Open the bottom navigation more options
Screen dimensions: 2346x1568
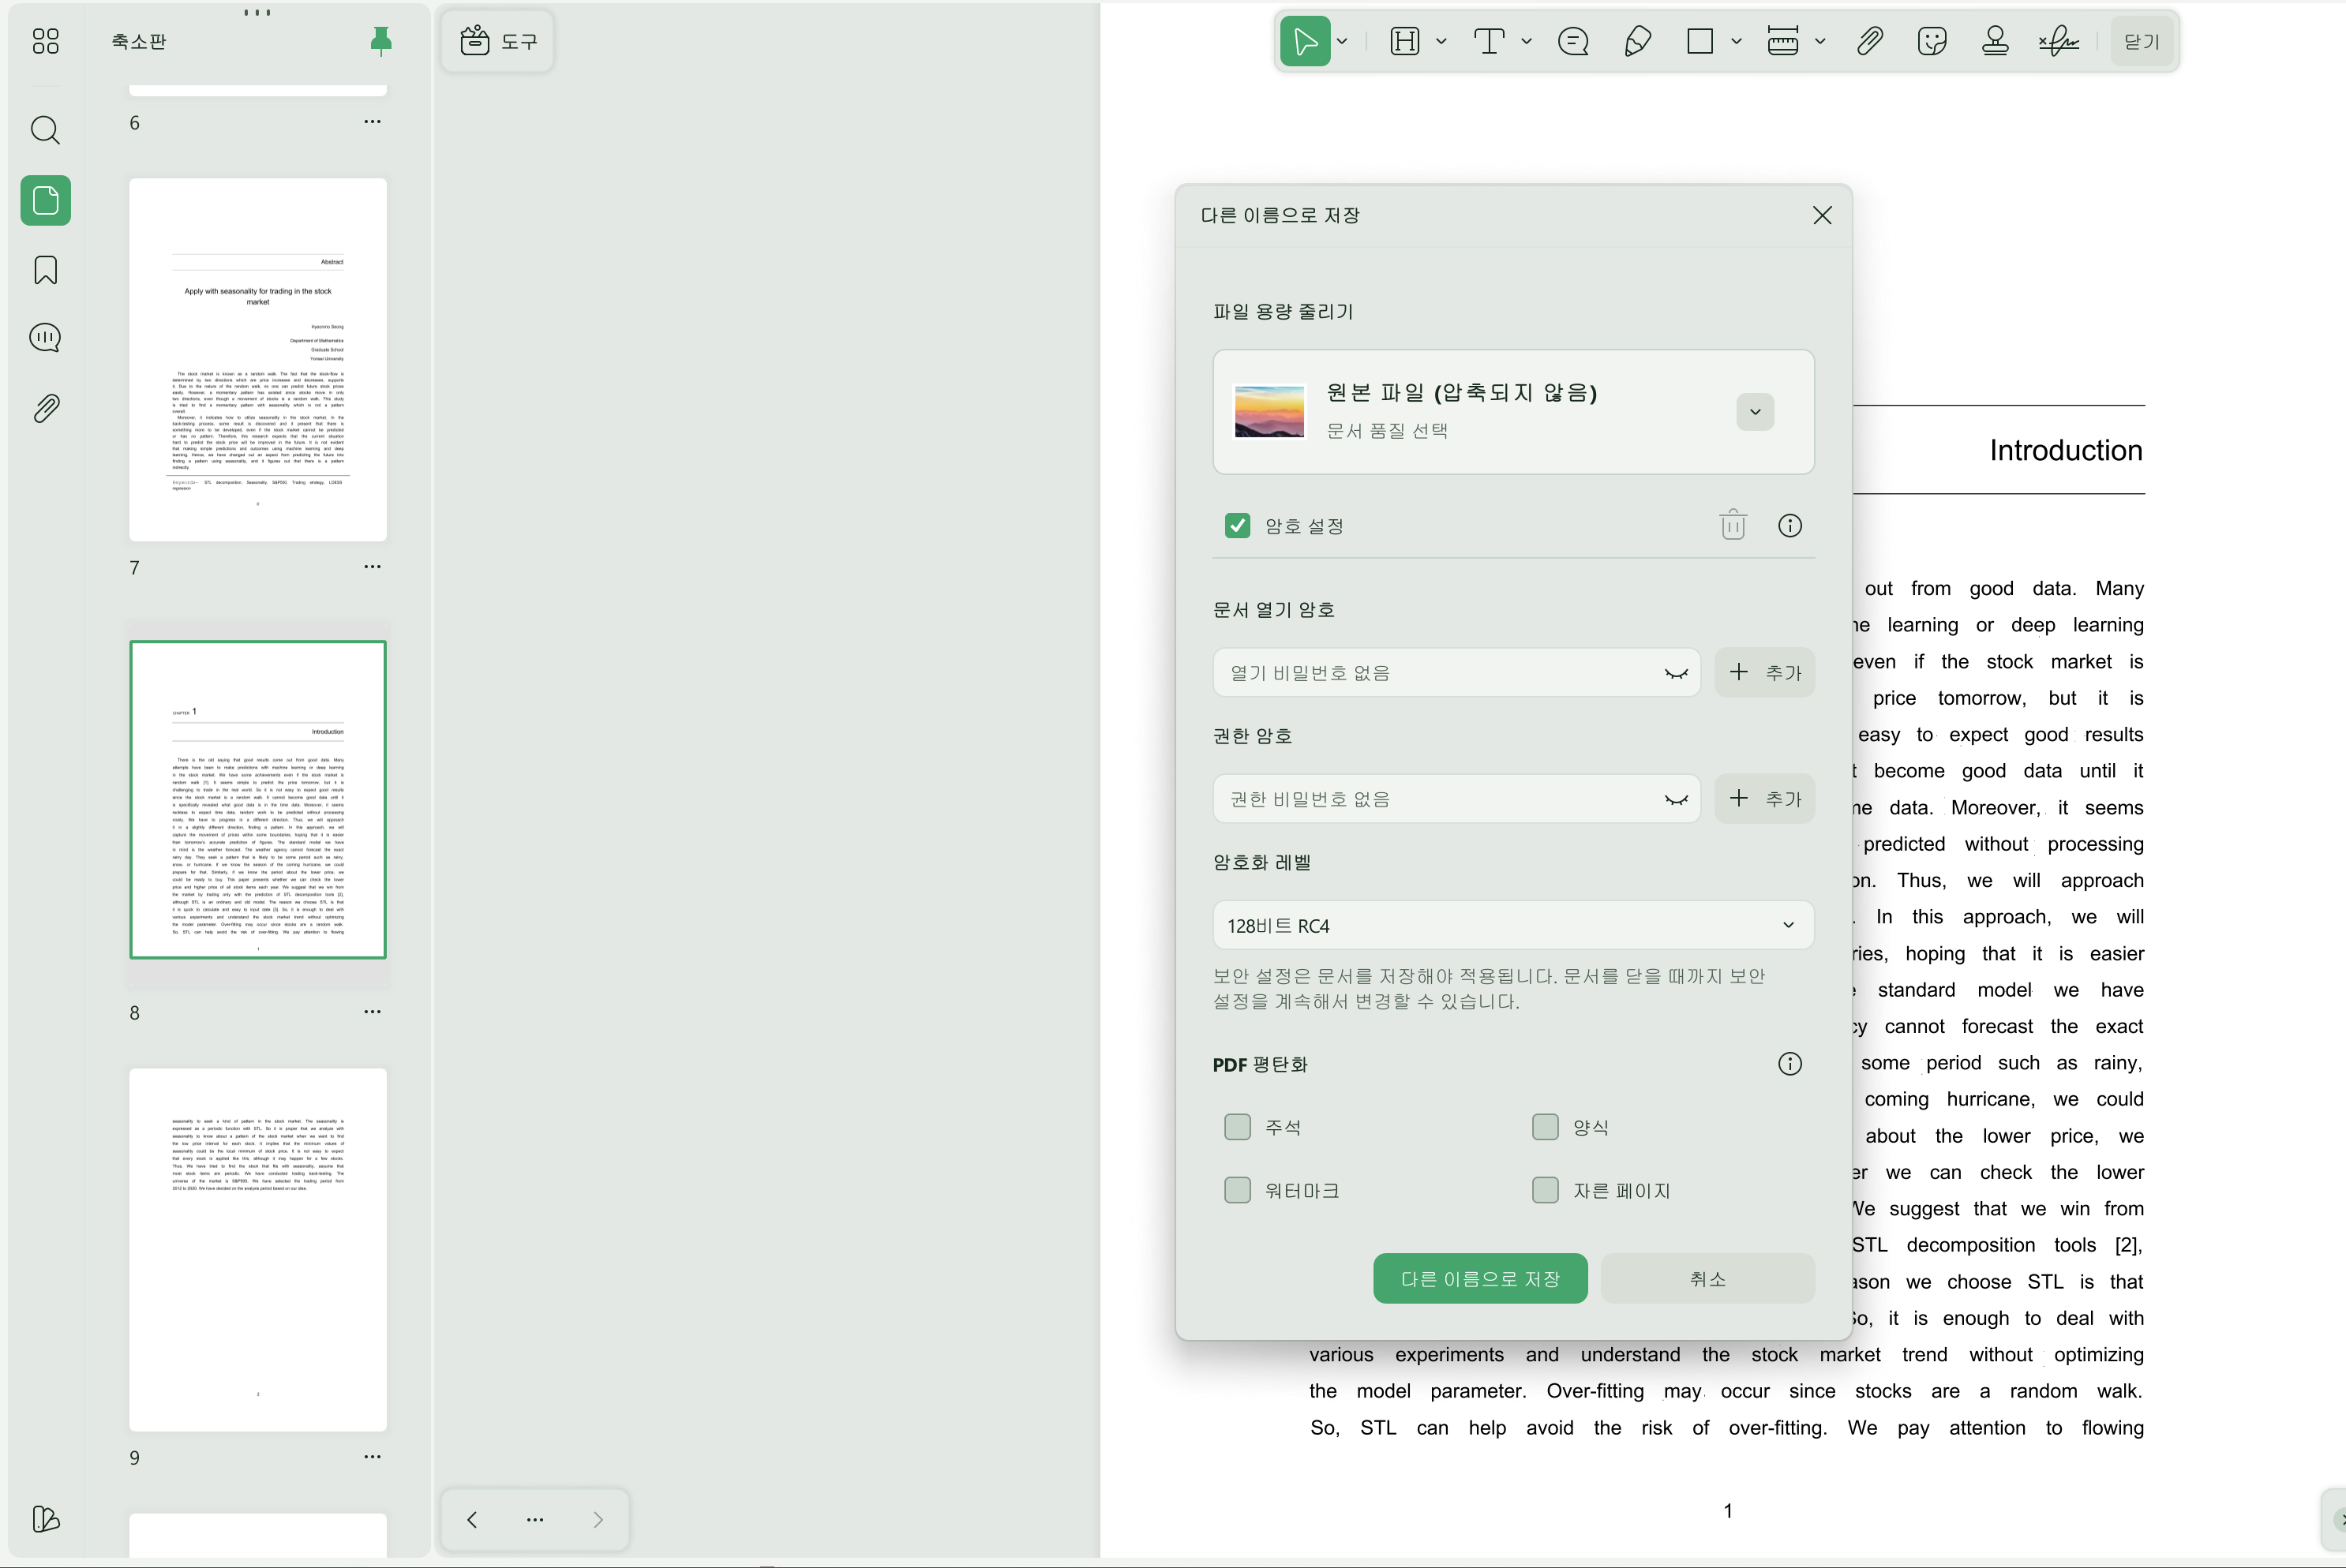(x=535, y=1520)
